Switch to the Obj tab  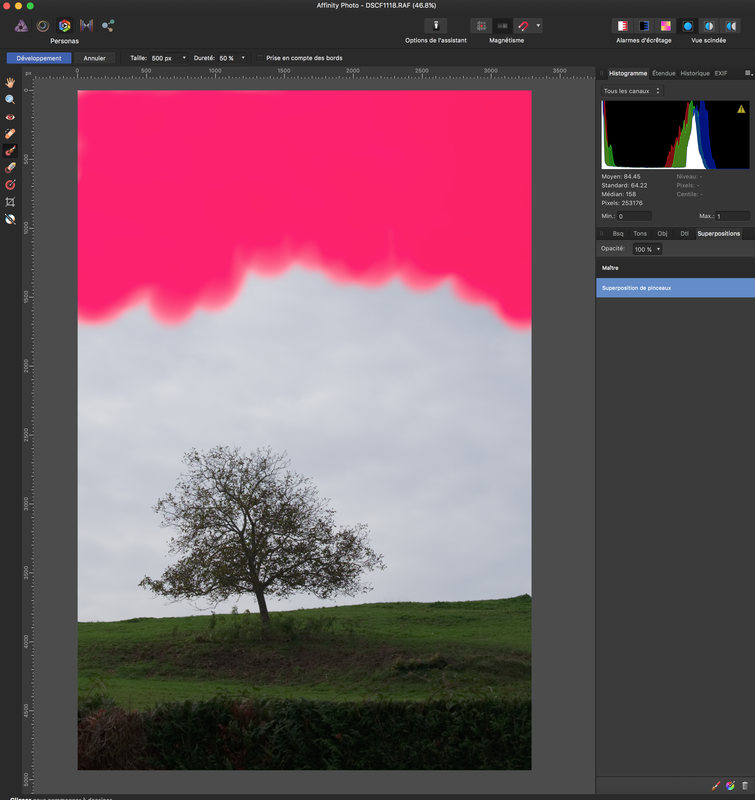tap(662, 234)
